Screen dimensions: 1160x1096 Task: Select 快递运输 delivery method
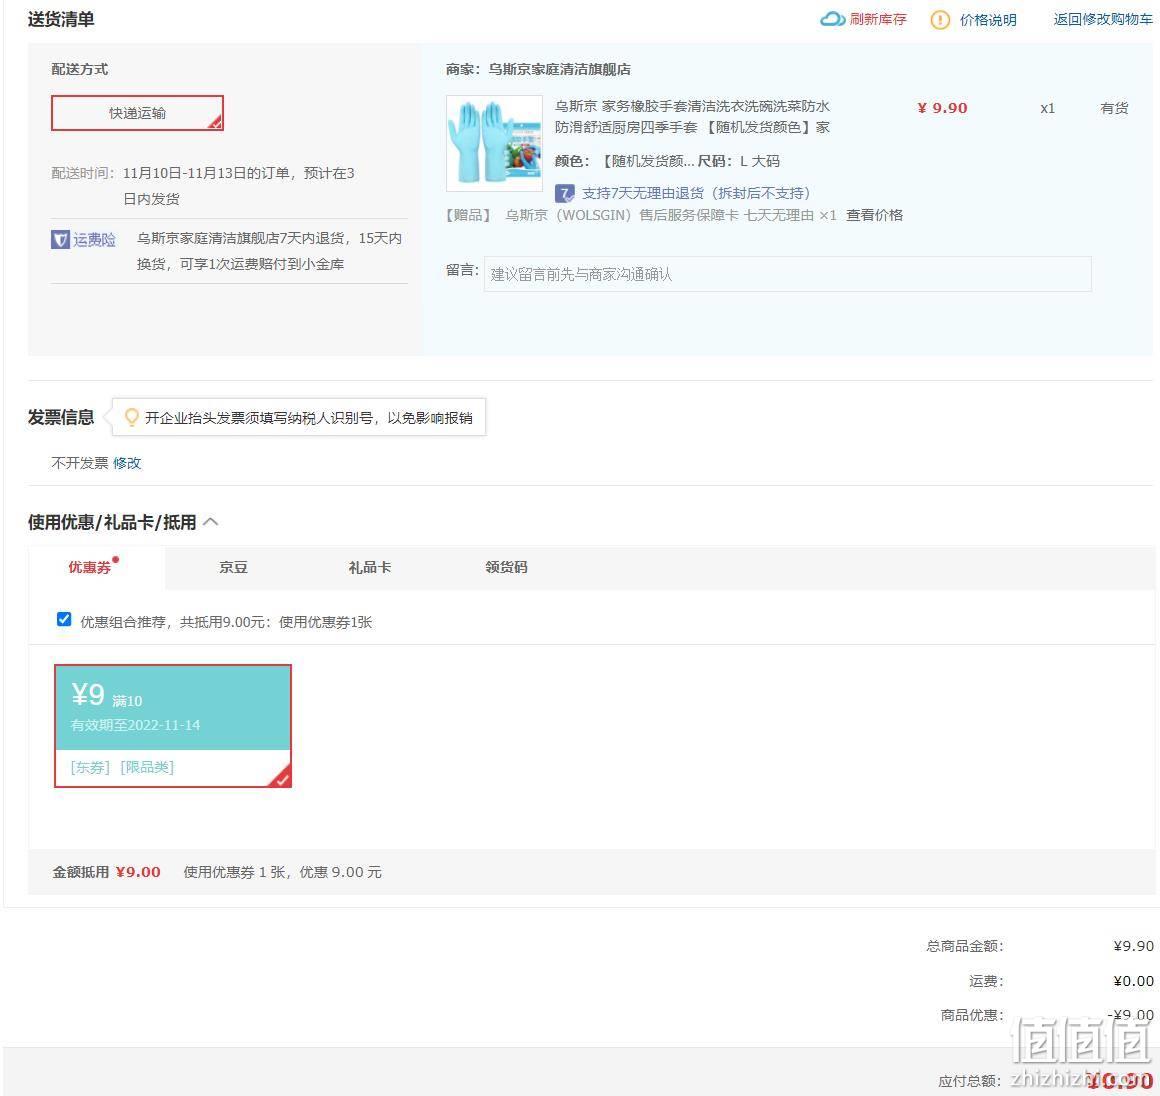[x=137, y=113]
